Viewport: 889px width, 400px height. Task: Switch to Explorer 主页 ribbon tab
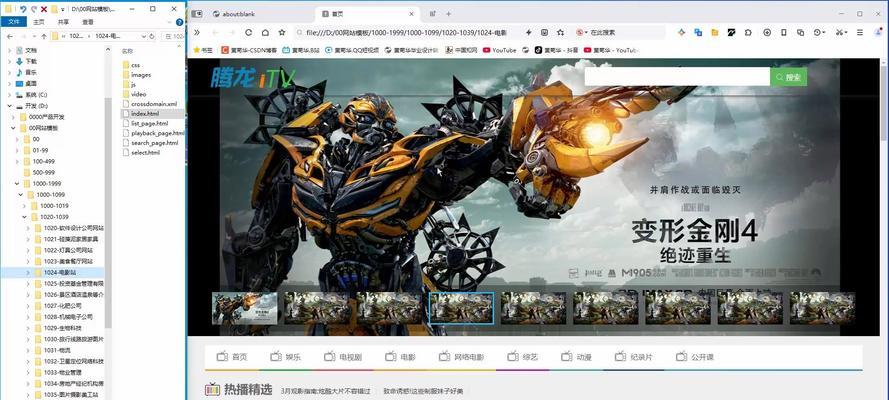39,22
